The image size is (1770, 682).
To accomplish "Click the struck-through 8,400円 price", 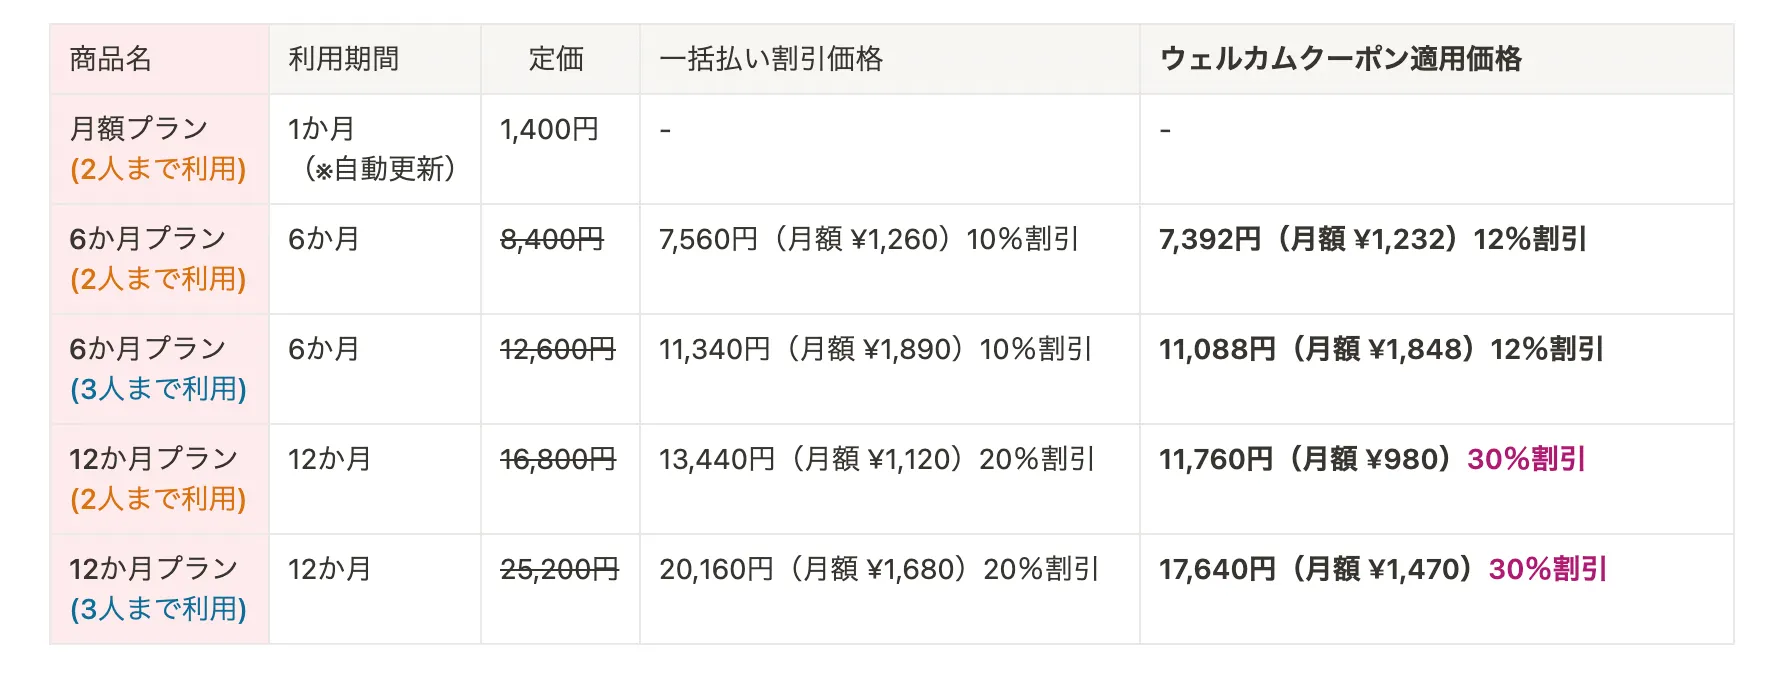I will 552,239.
